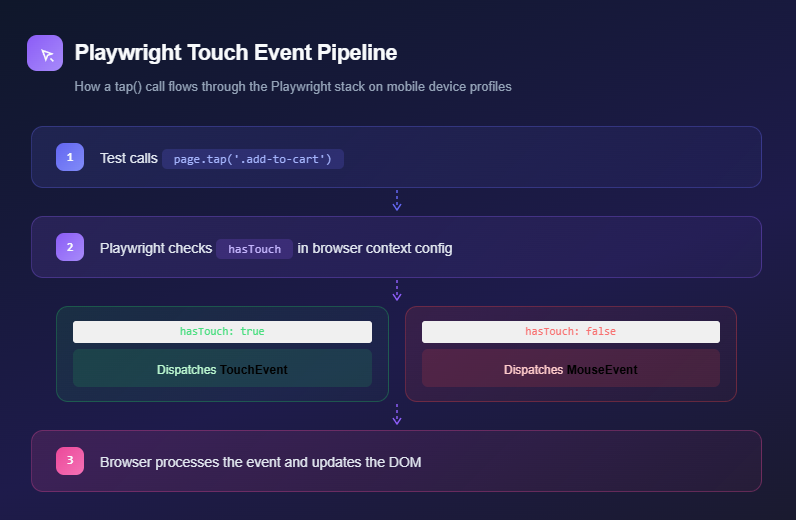Click the "Playwright checks" text in step 2
Screen dimensions: 796x520
click(x=155, y=248)
